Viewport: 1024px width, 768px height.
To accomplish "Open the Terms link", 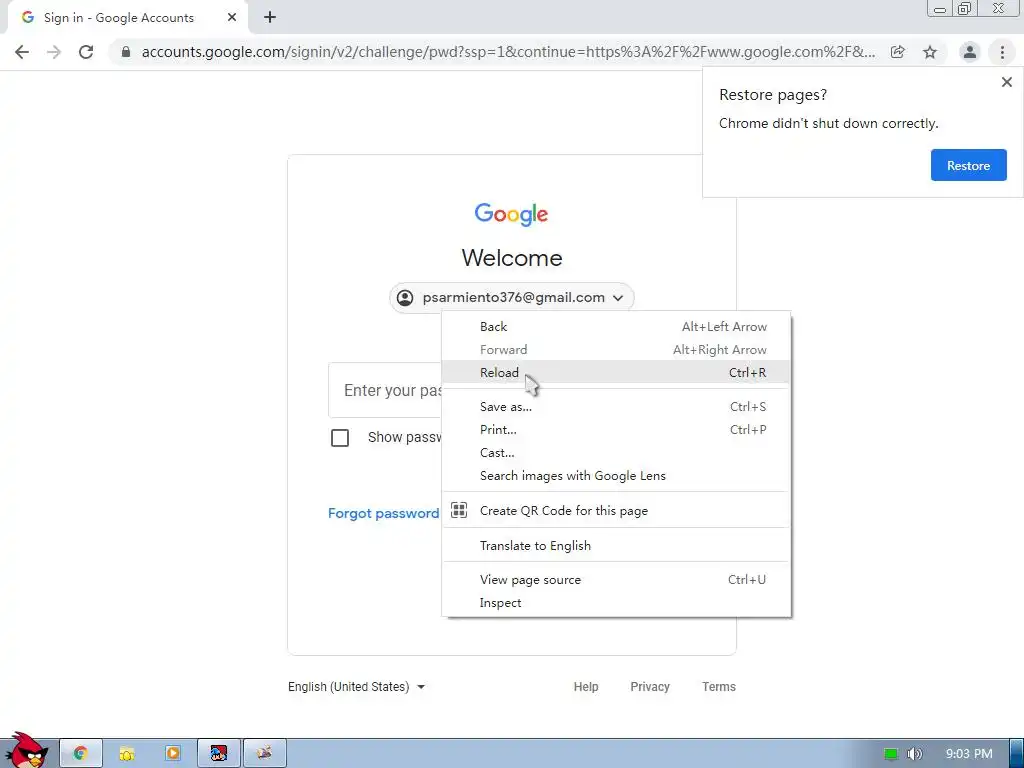I will pyautogui.click(x=718, y=686).
